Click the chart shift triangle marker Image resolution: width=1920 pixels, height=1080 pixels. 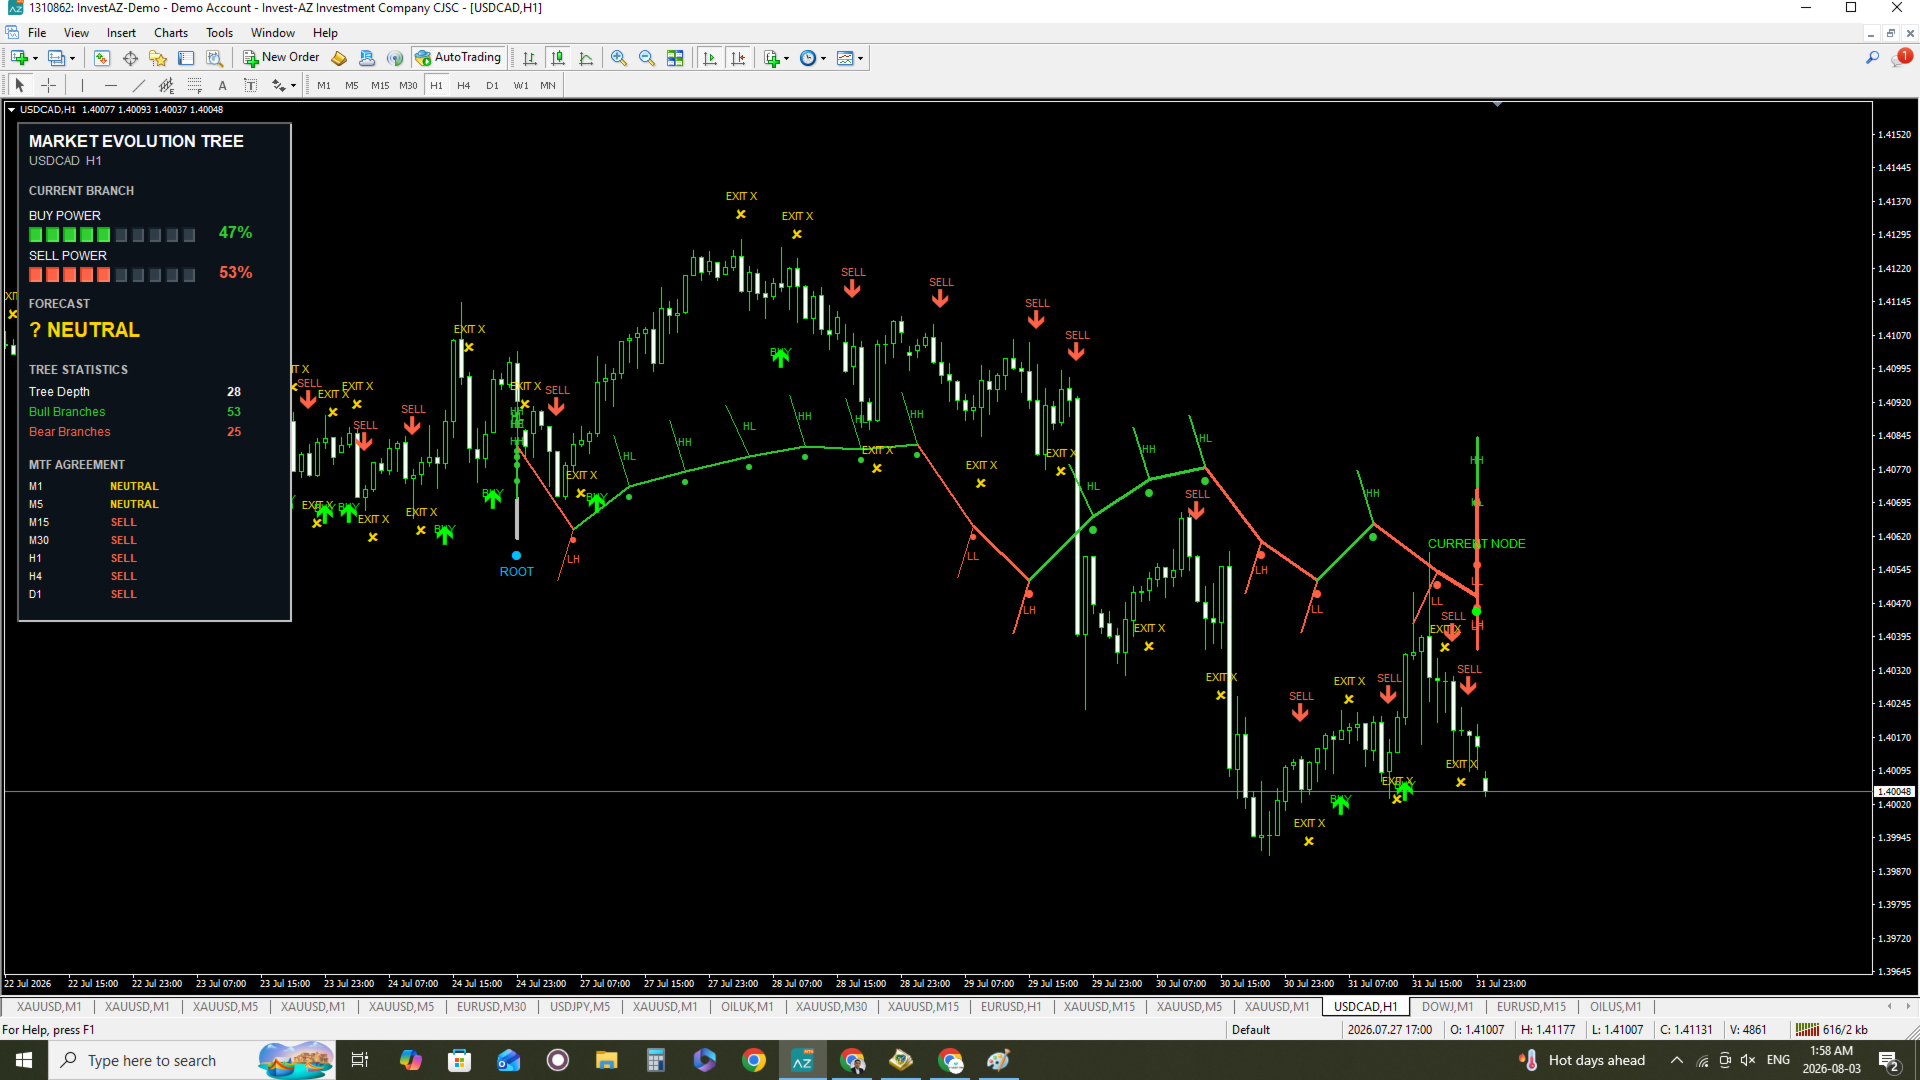tap(1497, 104)
